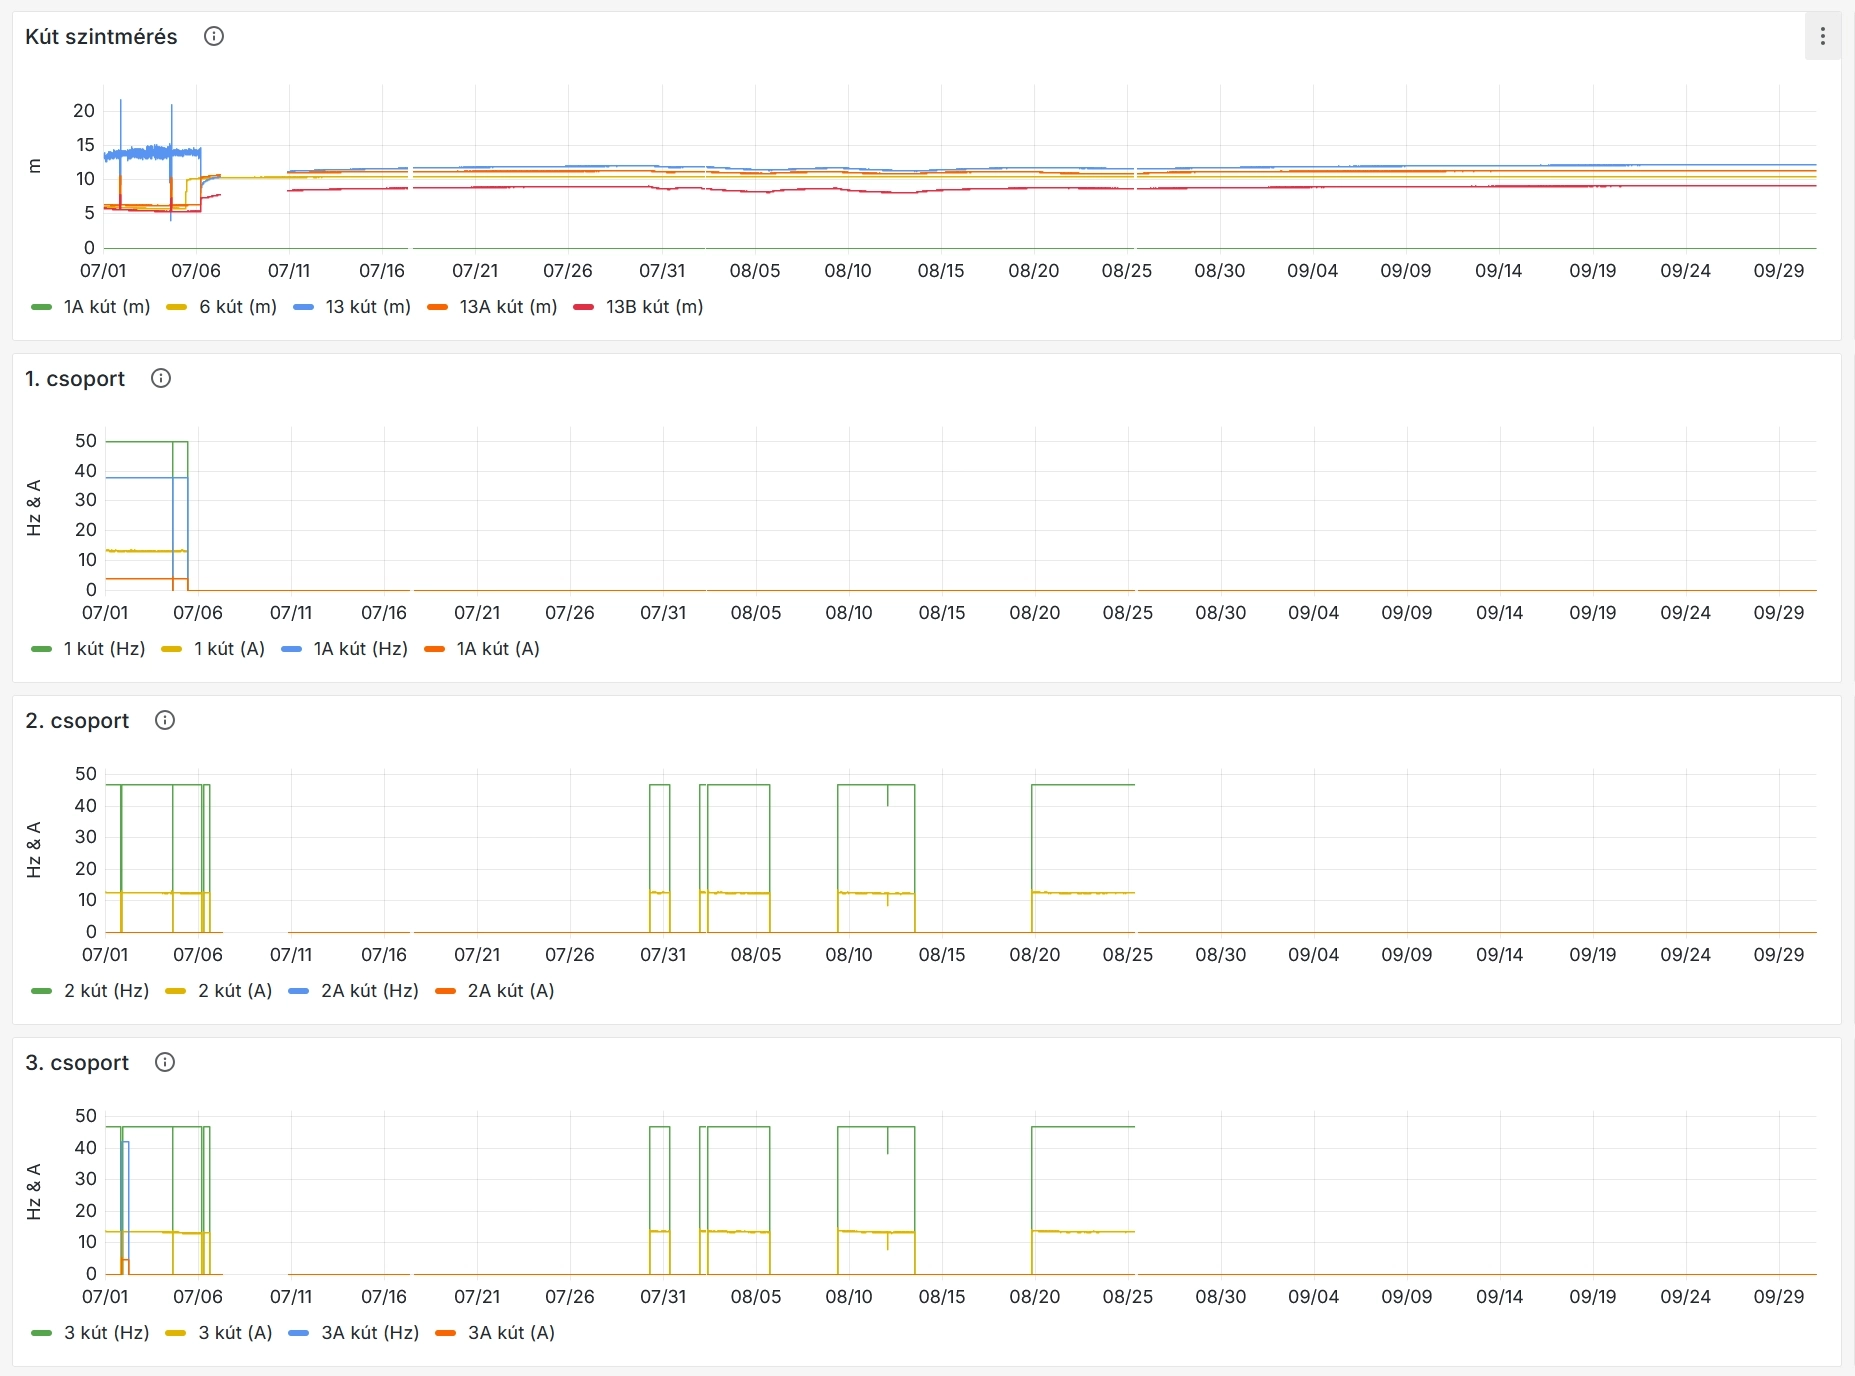Viewport: 1855px width, 1376px height.
Task: Click info icon beside 3. csoport title
Action: 165,1063
